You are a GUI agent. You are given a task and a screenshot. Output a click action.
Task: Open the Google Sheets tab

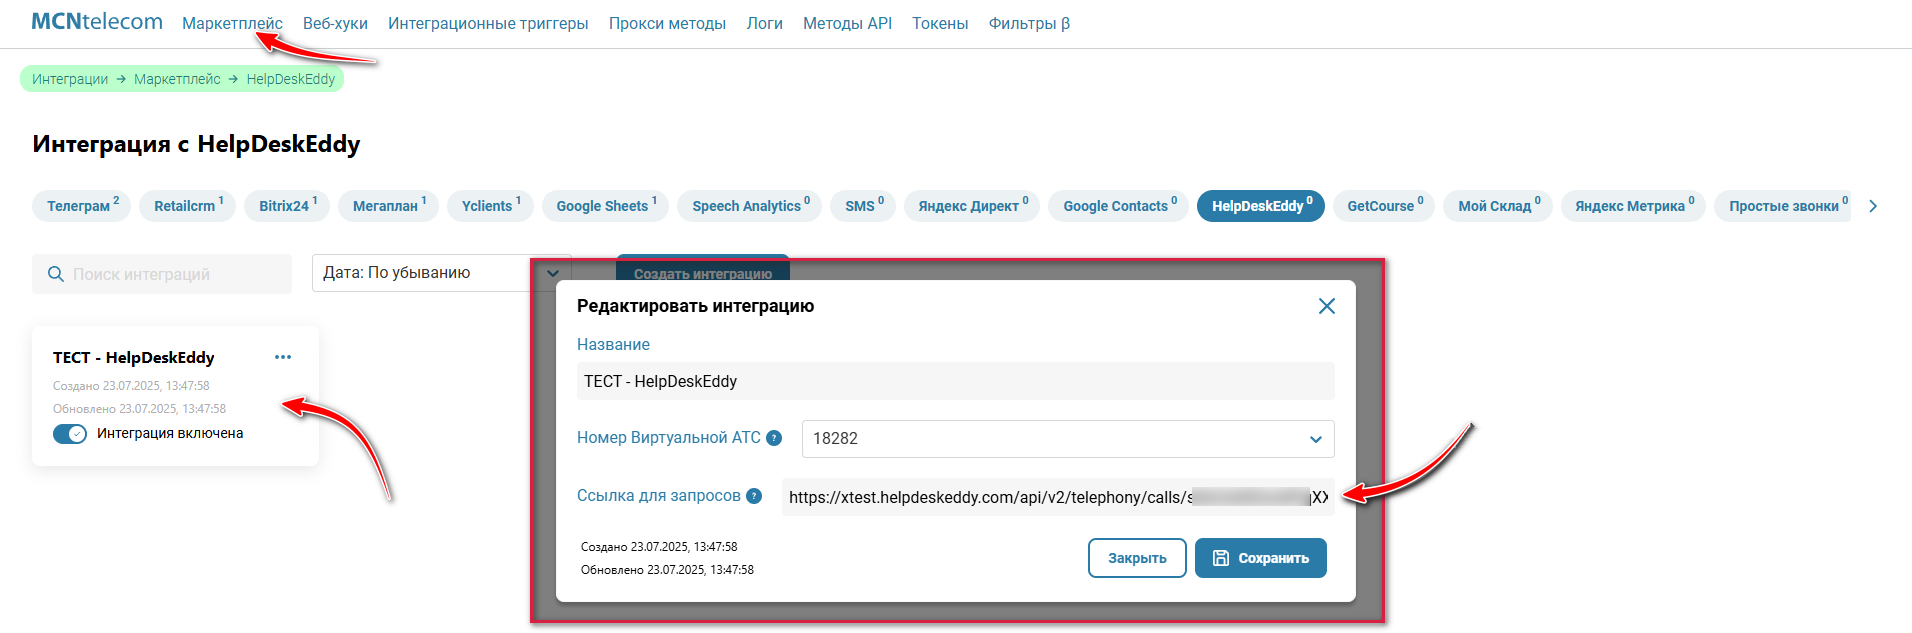click(605, 205)
